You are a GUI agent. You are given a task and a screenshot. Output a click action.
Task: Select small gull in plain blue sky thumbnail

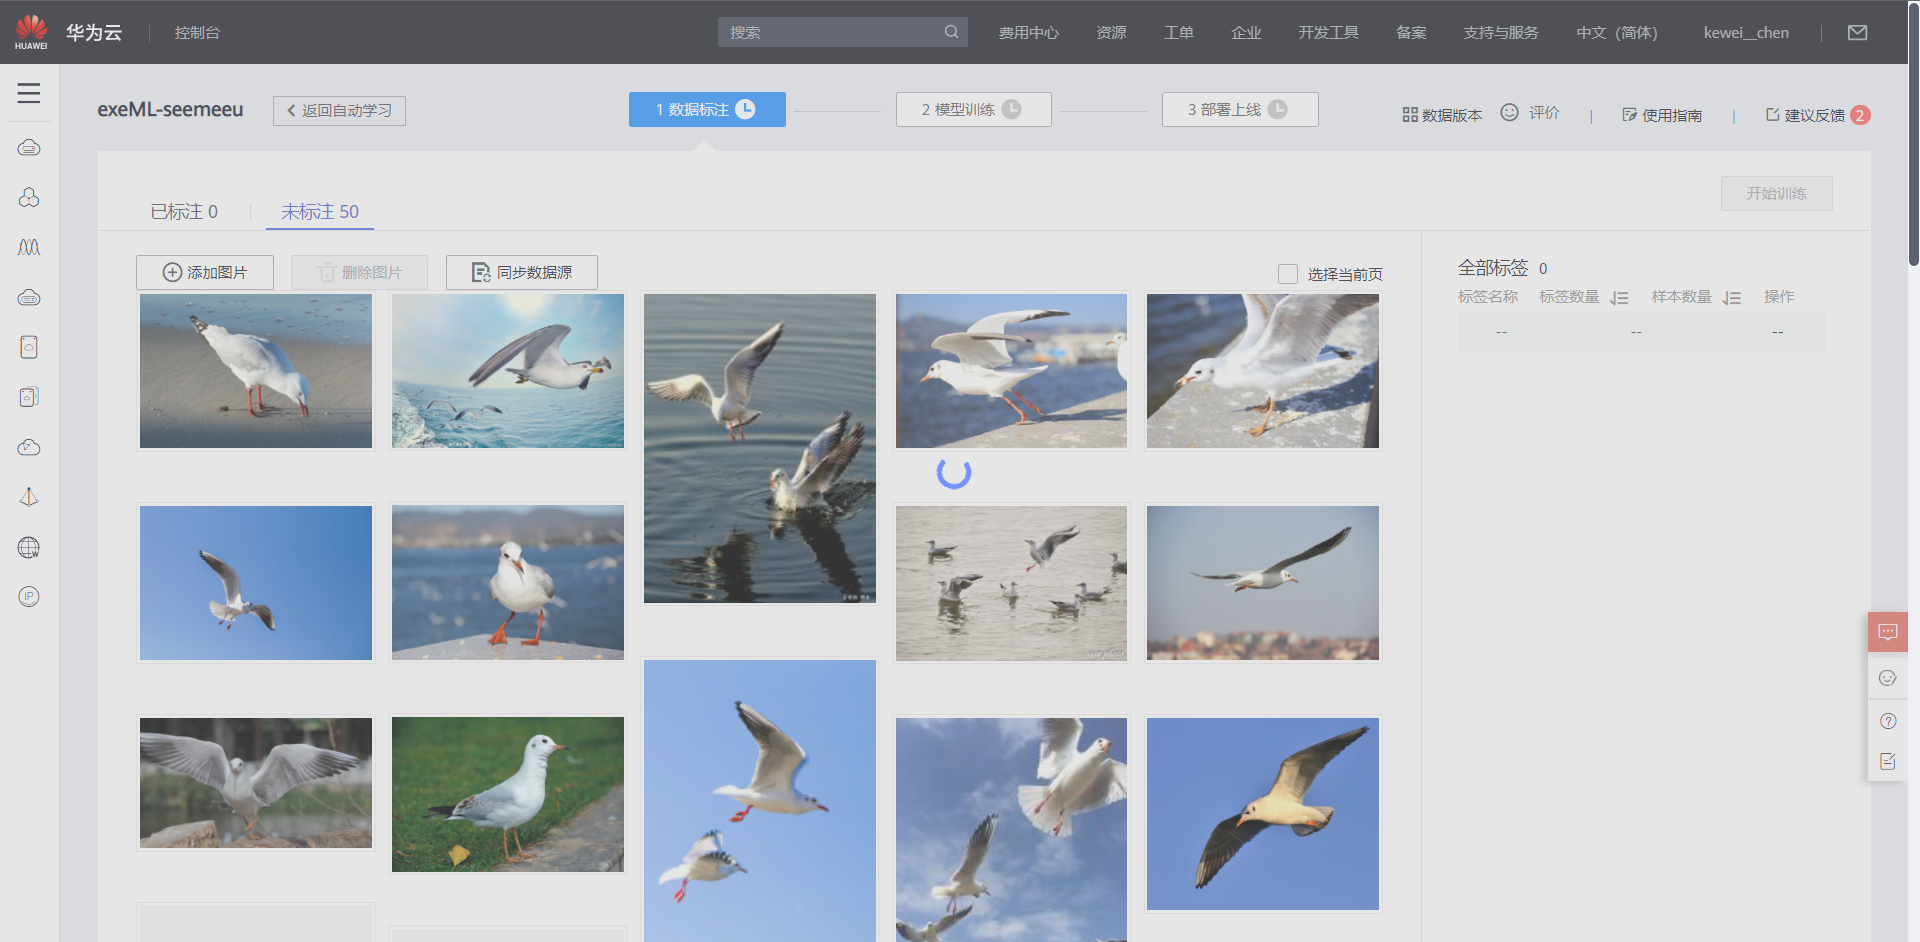tap(256, 583)
